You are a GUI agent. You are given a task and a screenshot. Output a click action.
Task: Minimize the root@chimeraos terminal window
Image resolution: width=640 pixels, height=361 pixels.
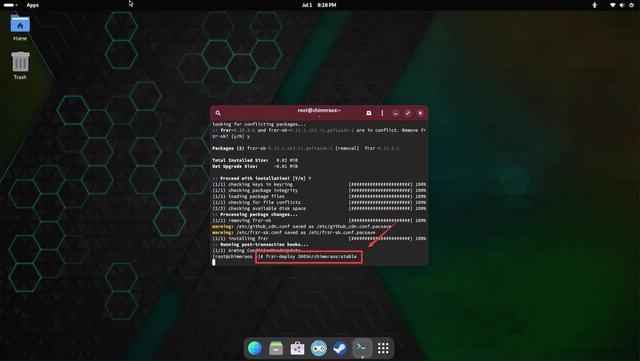395,113
